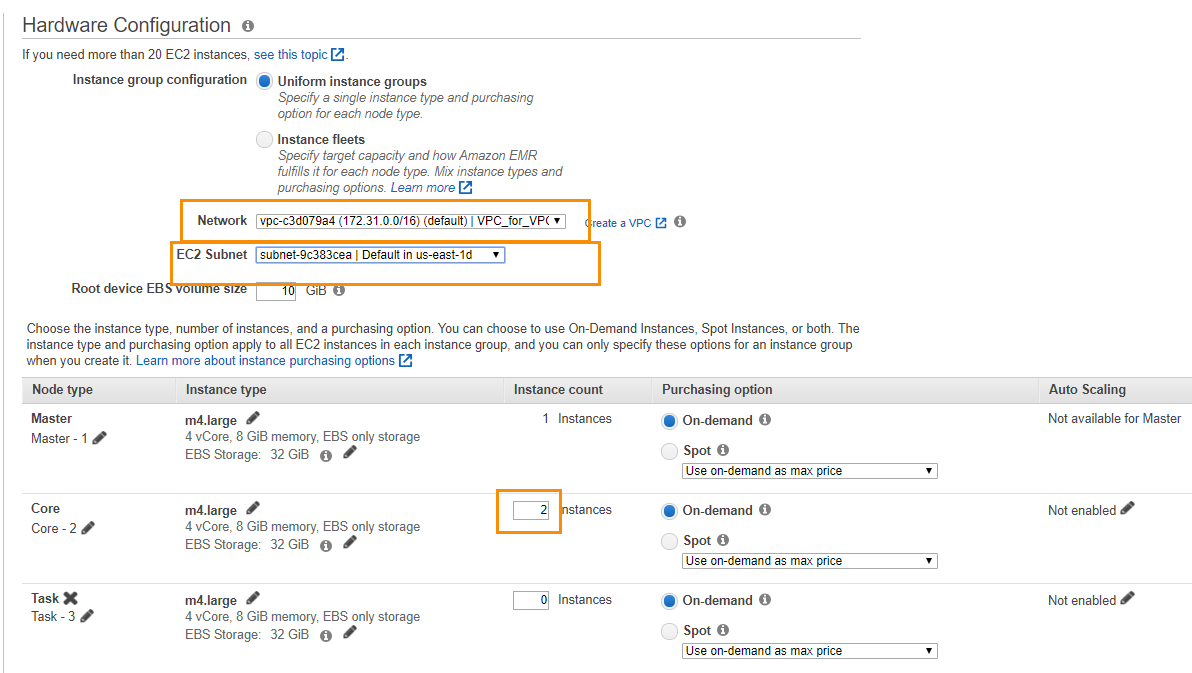Viewport: 1192px width, 673px height.
Task: Open external link icon after instance purchasing options
Action: 406,360
